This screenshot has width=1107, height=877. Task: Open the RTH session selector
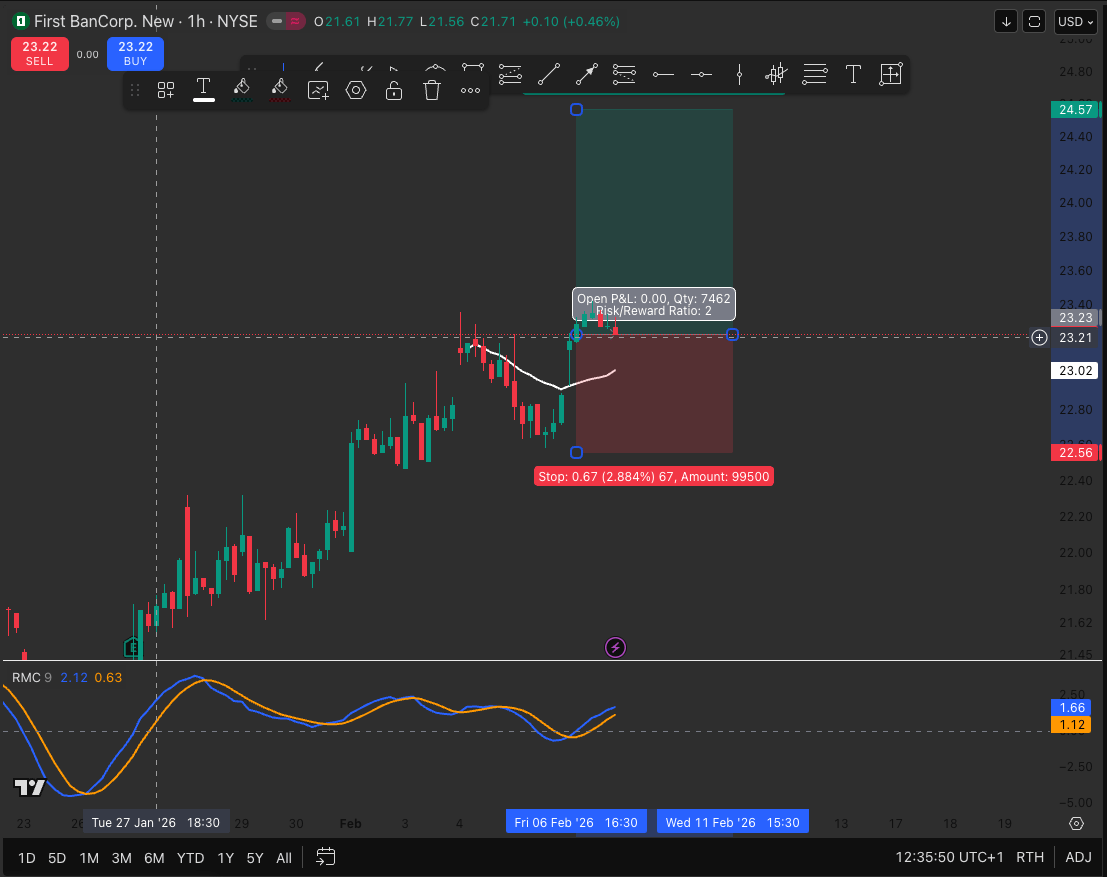[x=1029, y=857]
